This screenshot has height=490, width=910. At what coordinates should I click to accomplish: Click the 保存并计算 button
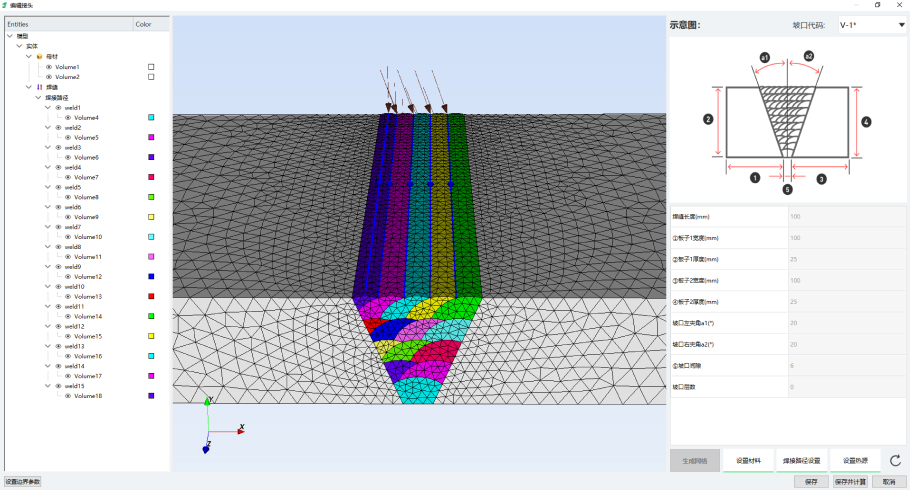(850, 482)
